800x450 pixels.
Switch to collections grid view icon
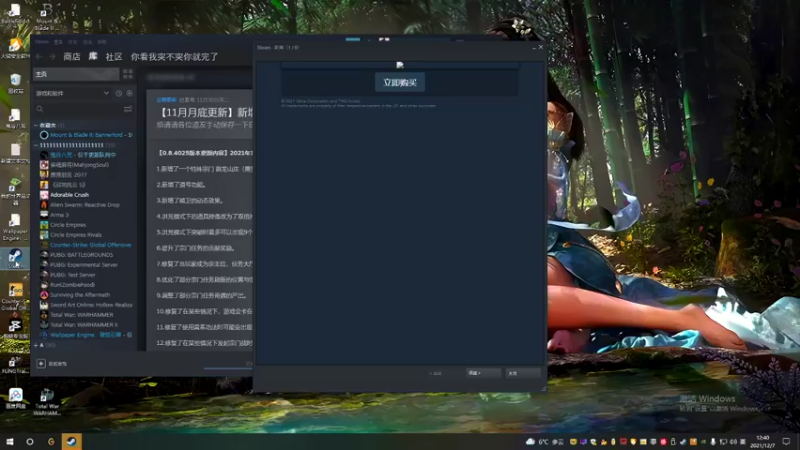pyautogui.click(x=128, y=74)
